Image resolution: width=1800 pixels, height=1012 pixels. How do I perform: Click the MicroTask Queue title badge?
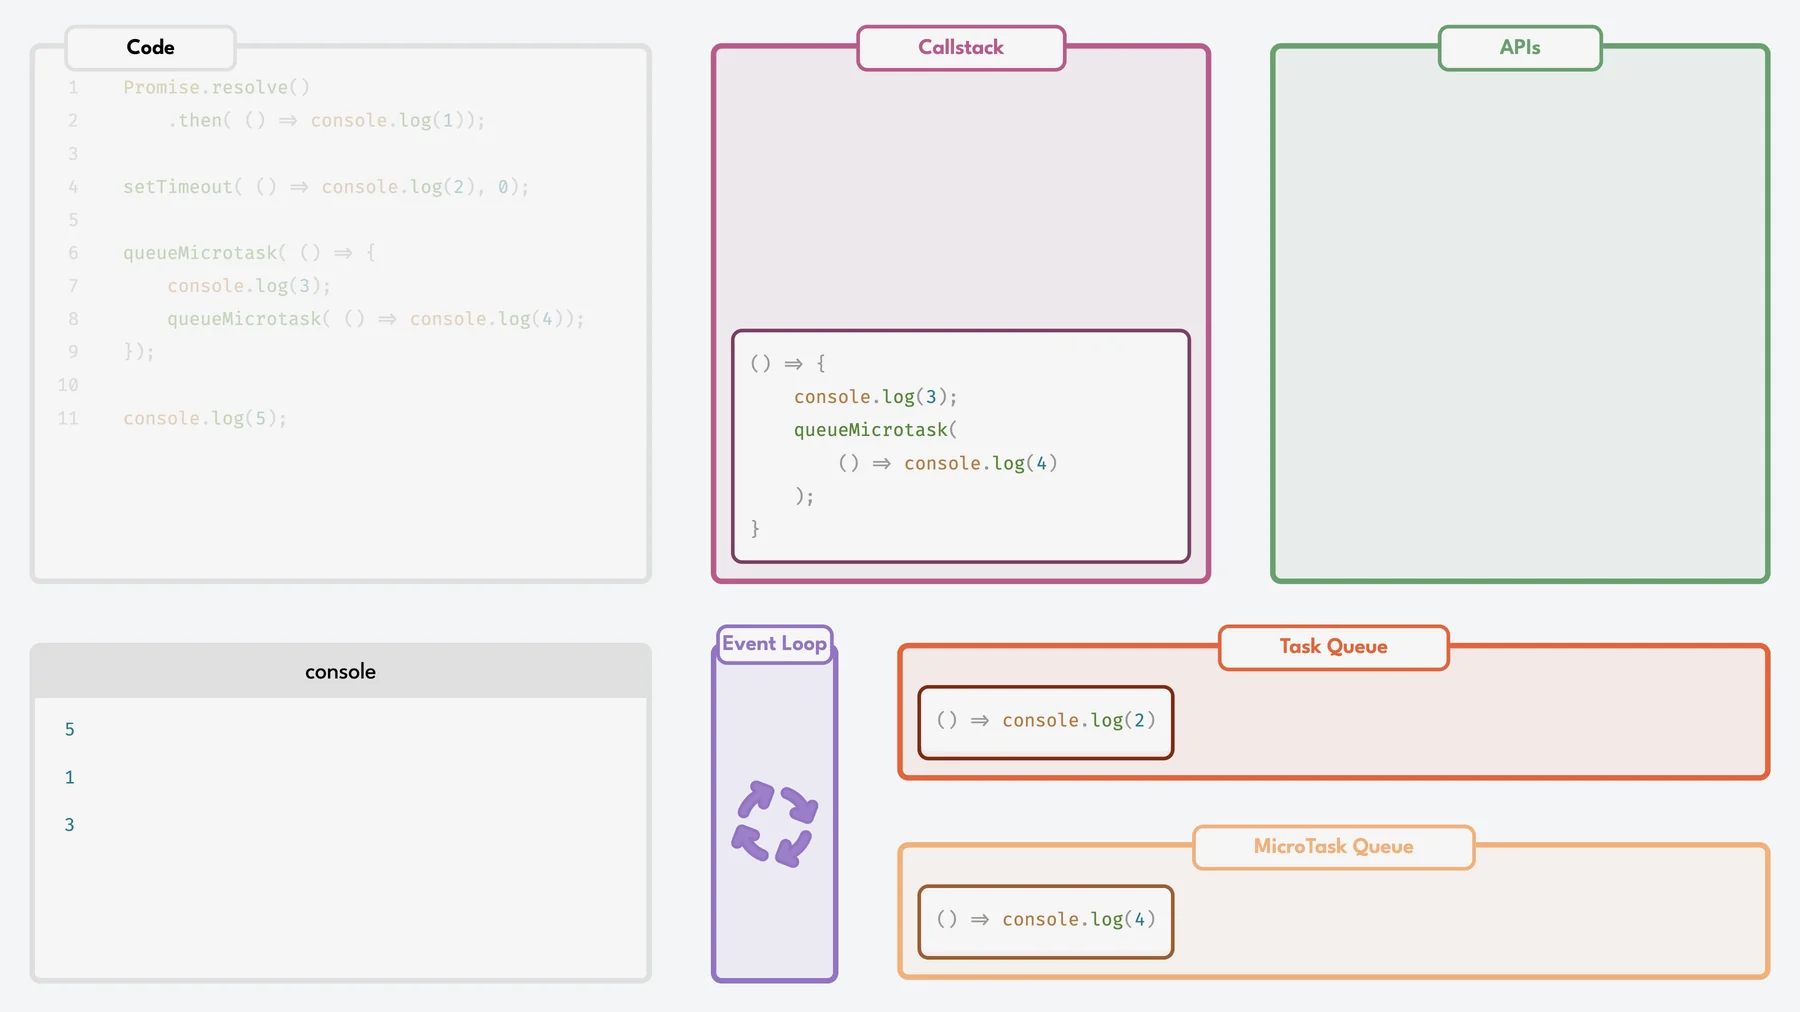1332,847
